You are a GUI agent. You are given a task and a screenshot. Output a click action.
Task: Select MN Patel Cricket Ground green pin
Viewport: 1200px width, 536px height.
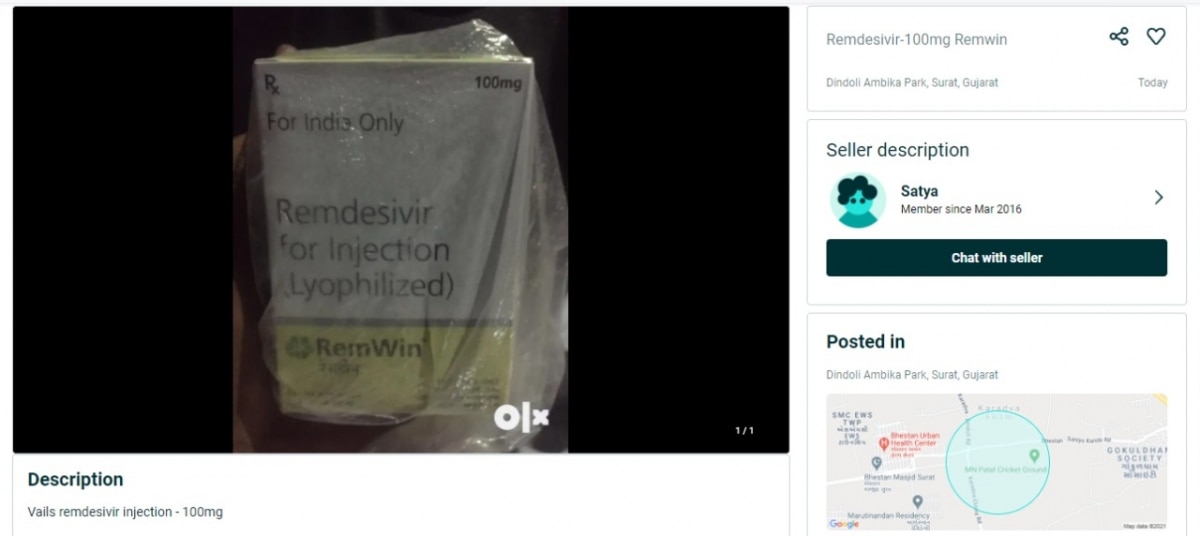click(1034, 456)
